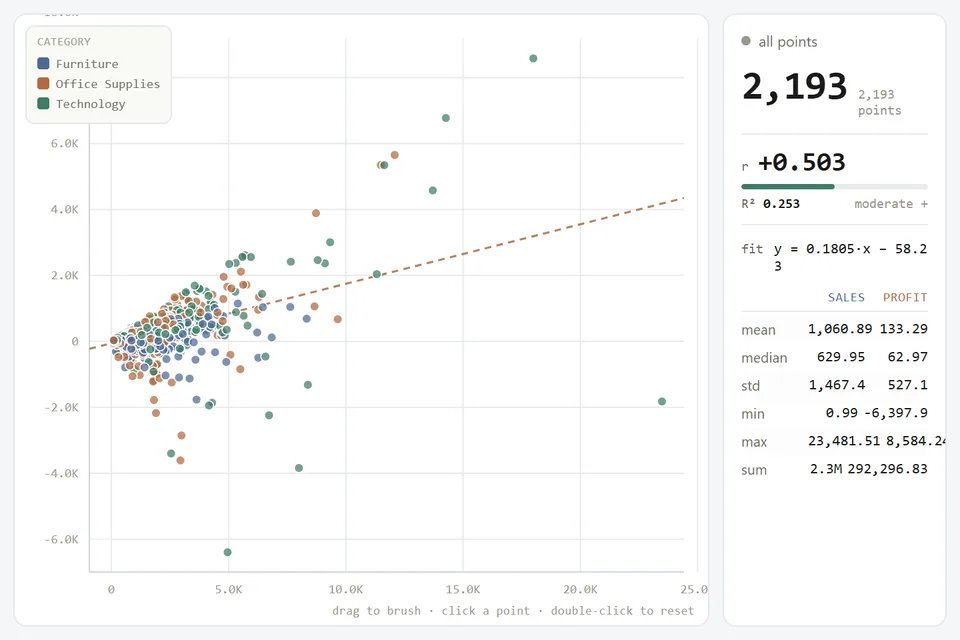Viewport: 960px width, 640px height.
Task: Toggle the Office Supplies legend label
Action: pos(108,84)
